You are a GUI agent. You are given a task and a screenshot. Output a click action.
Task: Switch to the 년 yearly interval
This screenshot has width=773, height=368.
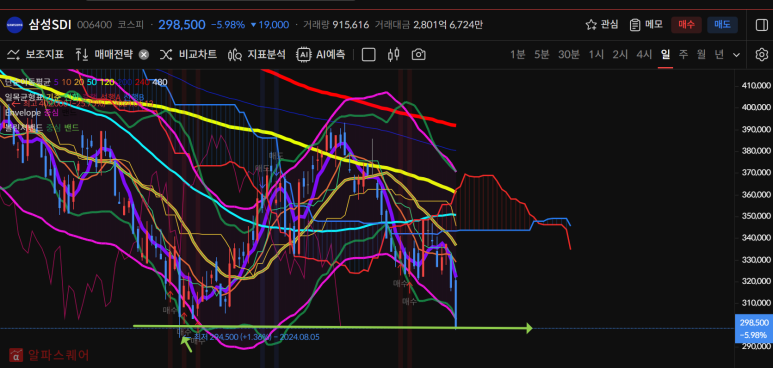tap(719, 54)
